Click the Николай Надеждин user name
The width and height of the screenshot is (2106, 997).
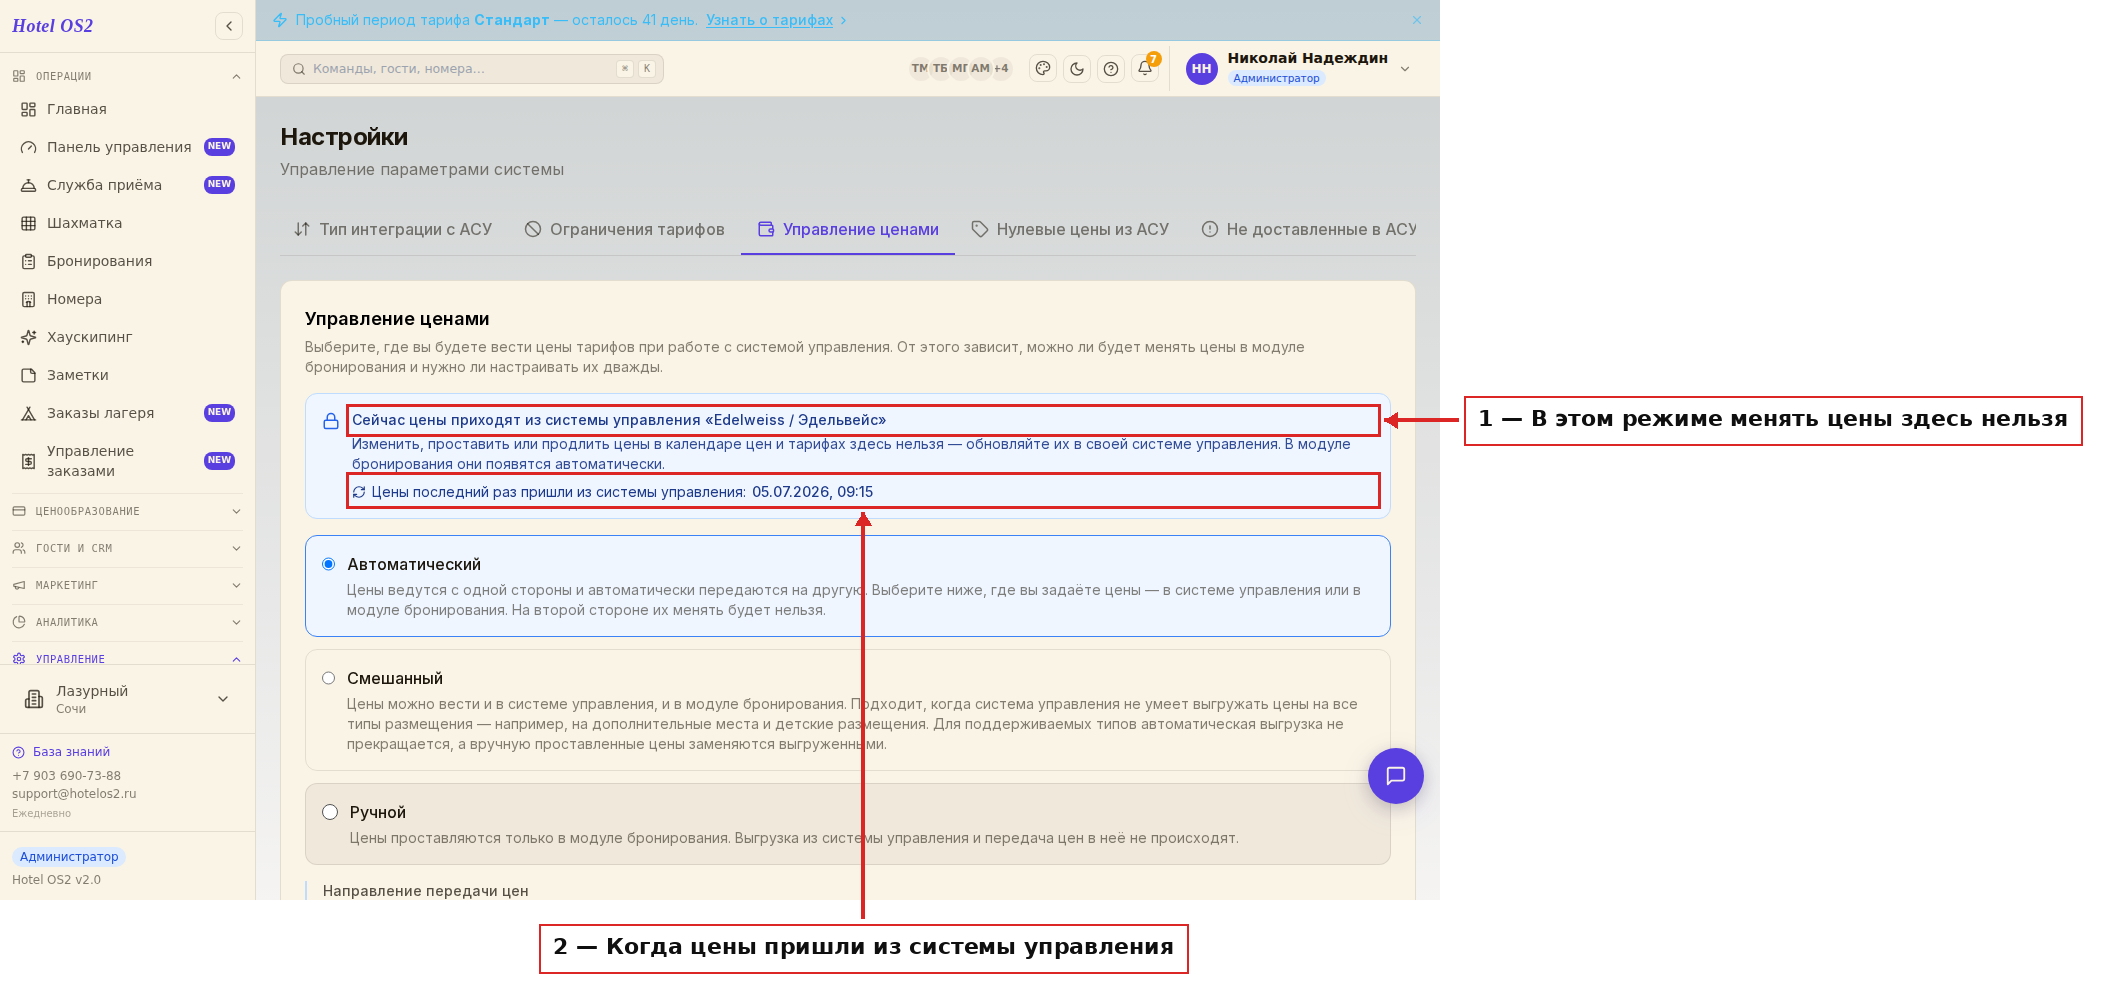click(1307, 58)
